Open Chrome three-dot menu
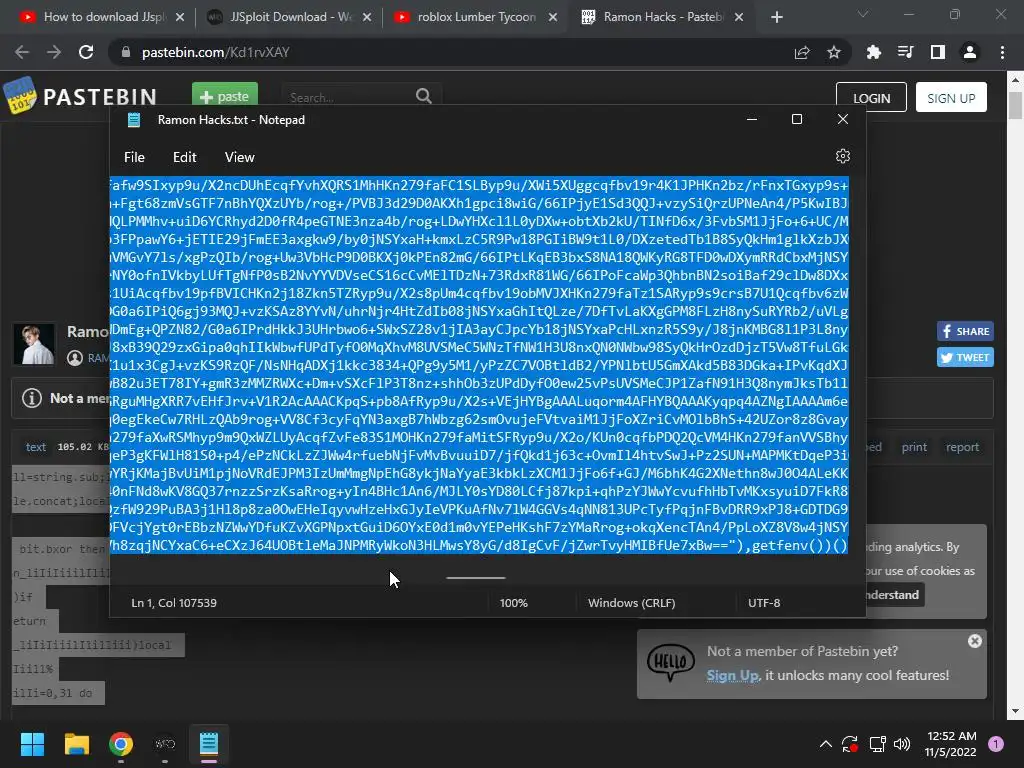1024x768 pixels. (1002, 52)
